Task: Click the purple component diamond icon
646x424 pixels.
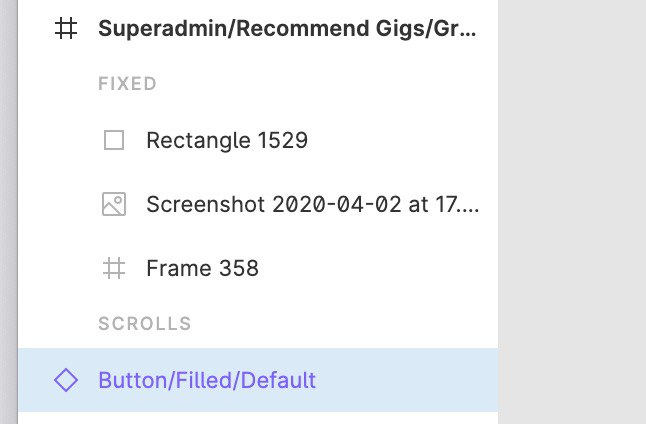Action: (66, 380)
